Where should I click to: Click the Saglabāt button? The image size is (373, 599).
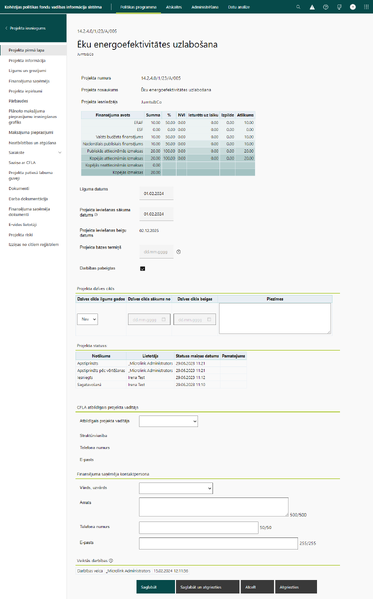(156, 587)
